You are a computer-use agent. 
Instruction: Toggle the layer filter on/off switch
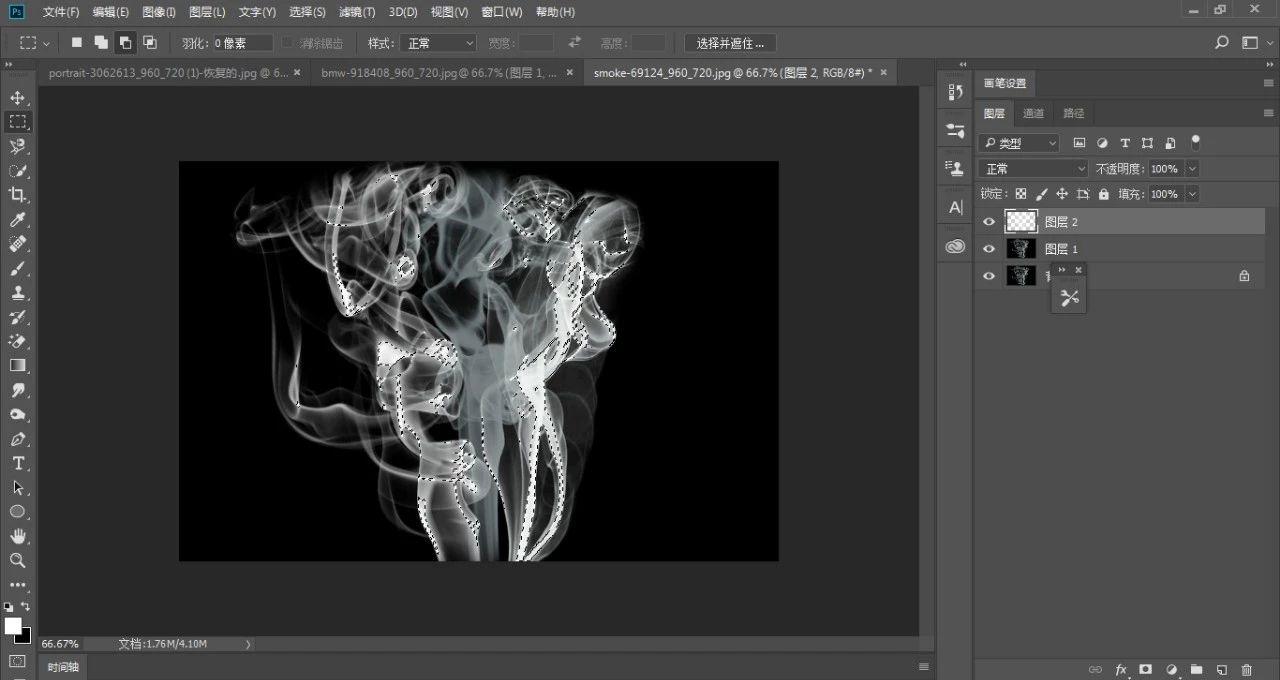[x=1195, y=143]
